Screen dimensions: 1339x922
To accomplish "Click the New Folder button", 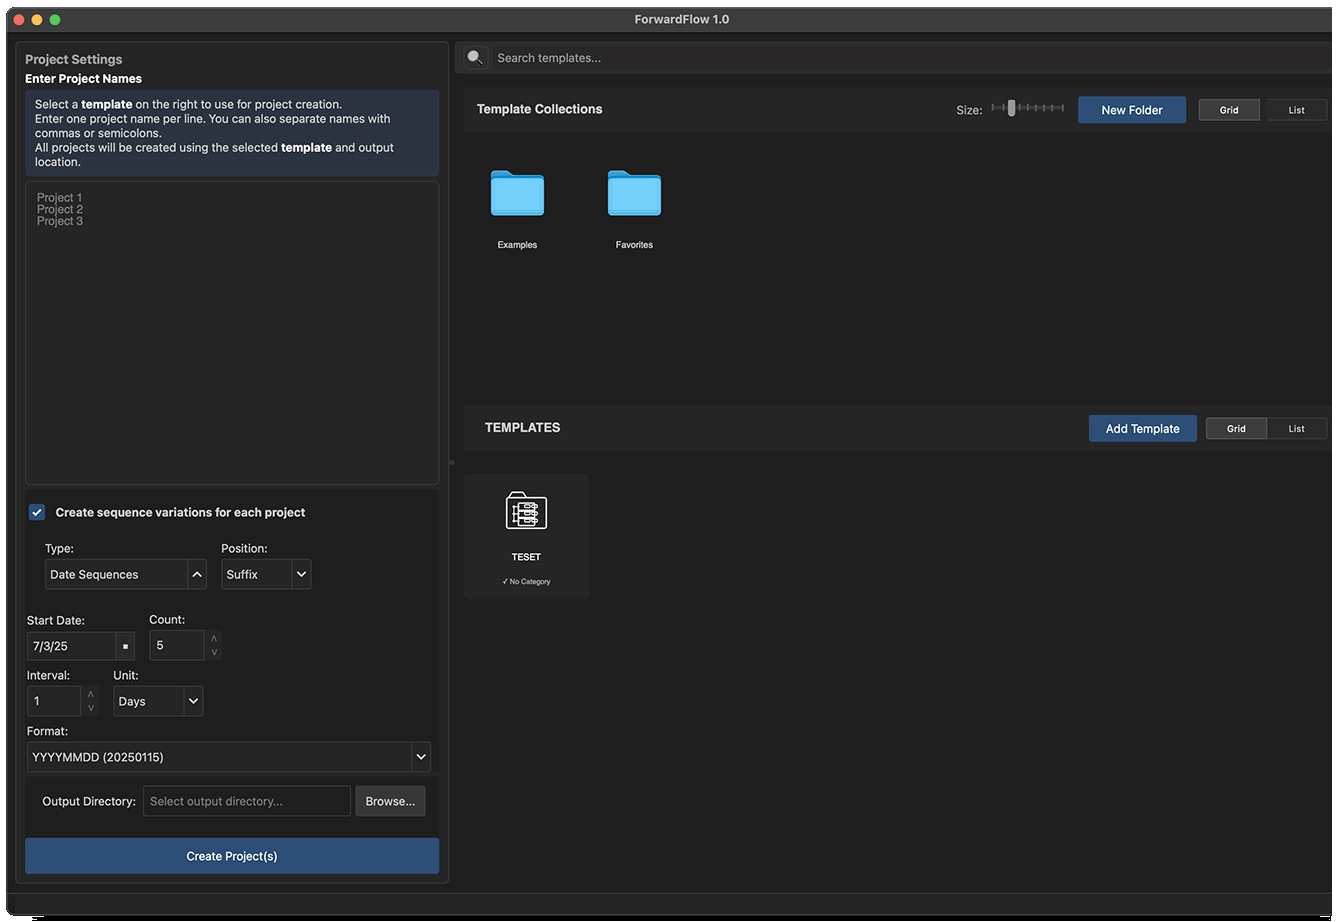I will pyautogui.click(x=1131, y=110).
